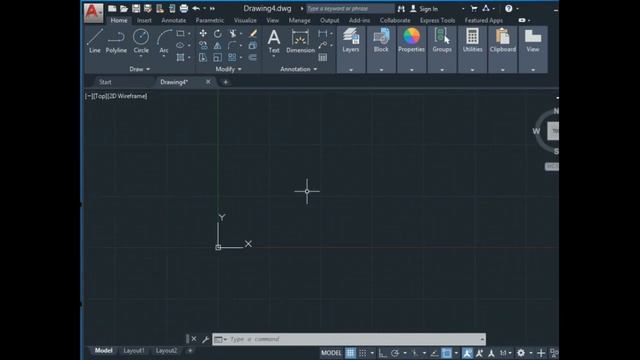Toggle MODEL space button in status bar

331,353
